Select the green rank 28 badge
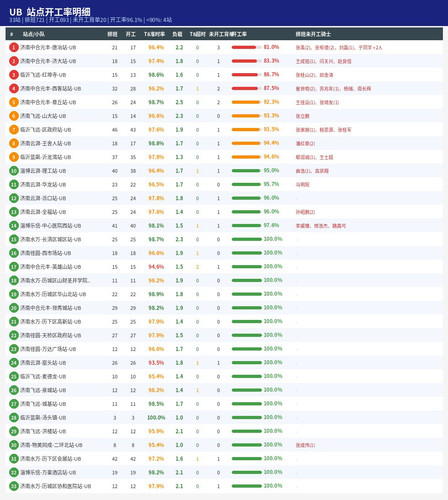 pos(14,418)
